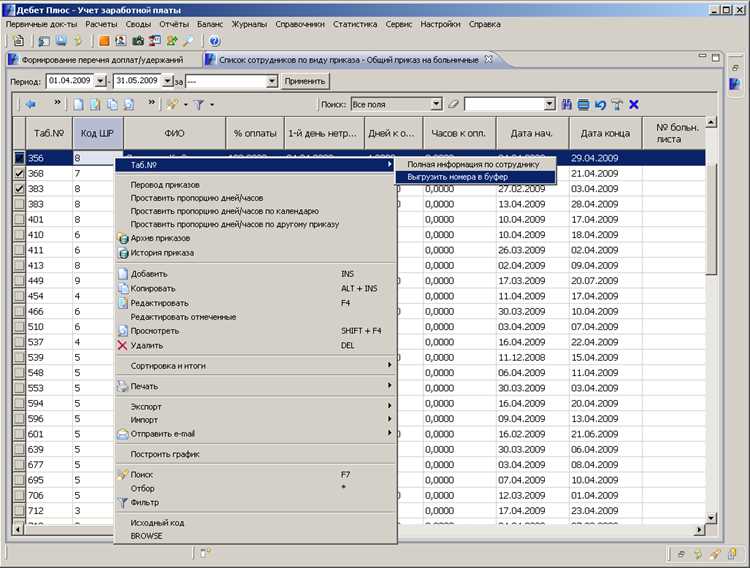Viewport: 750px width, 568px height.
Task: Click the blue back arrow in grid toolbar
Action: coord(31,104)
